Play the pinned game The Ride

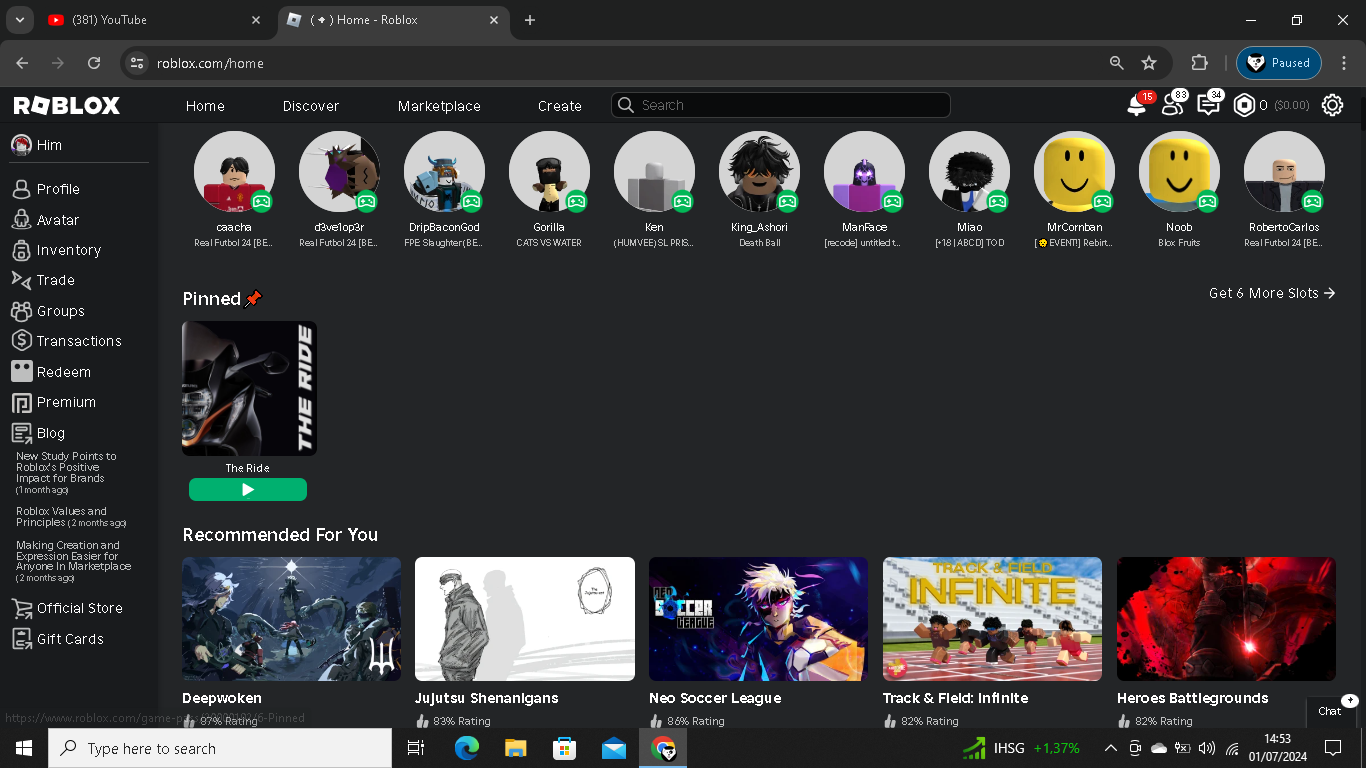(248, 489)
